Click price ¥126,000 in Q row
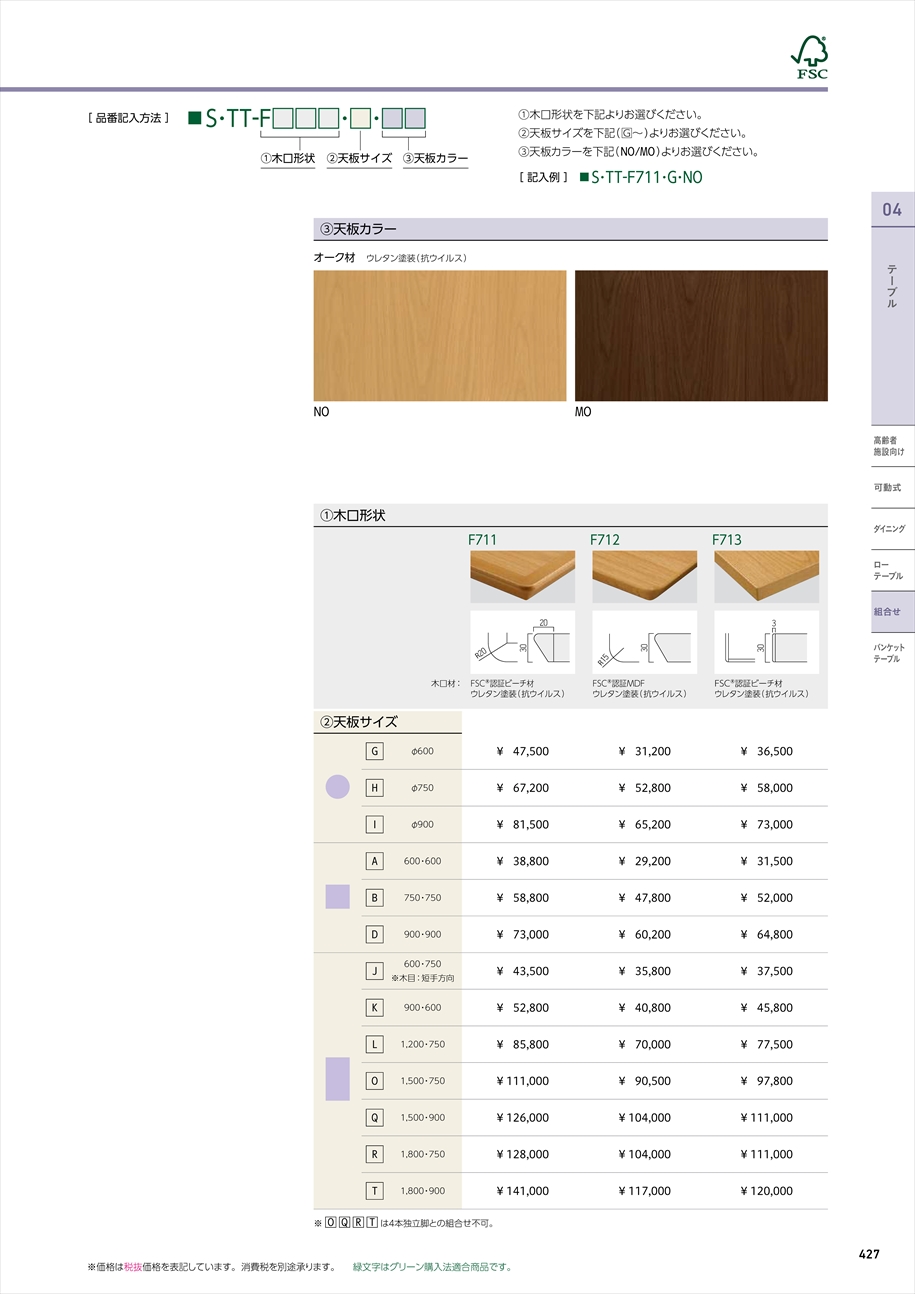 coord(522,1118)
